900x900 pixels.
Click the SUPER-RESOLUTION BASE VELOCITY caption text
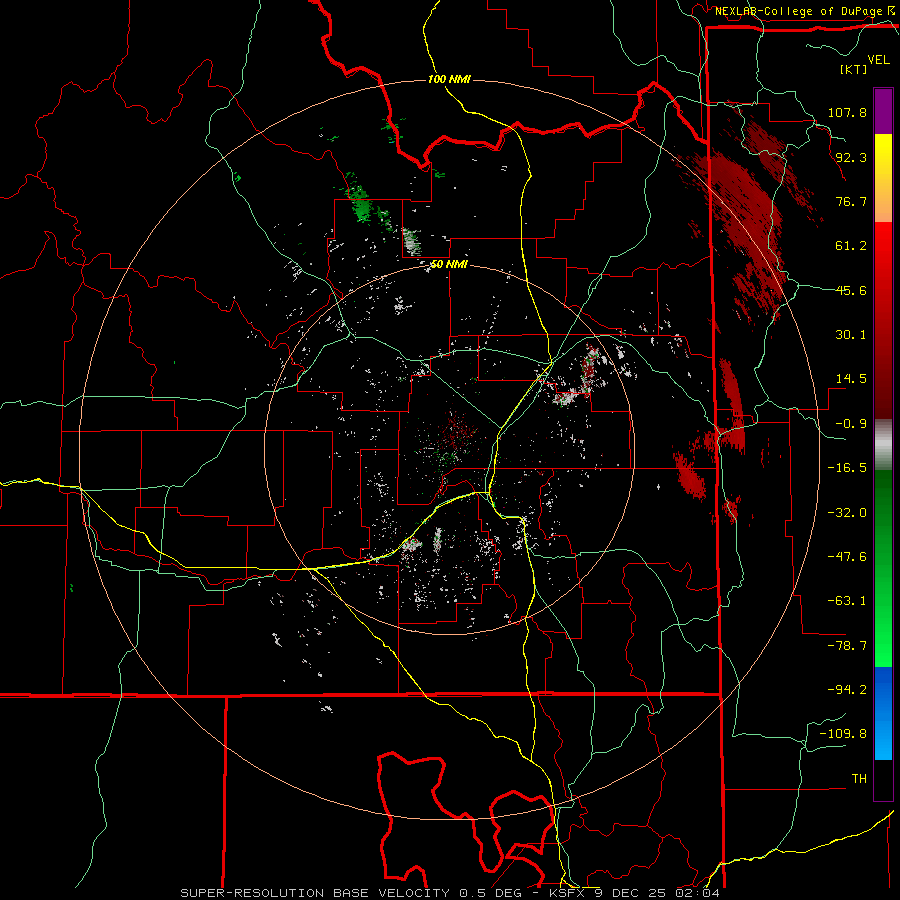[x=315, y=893]
